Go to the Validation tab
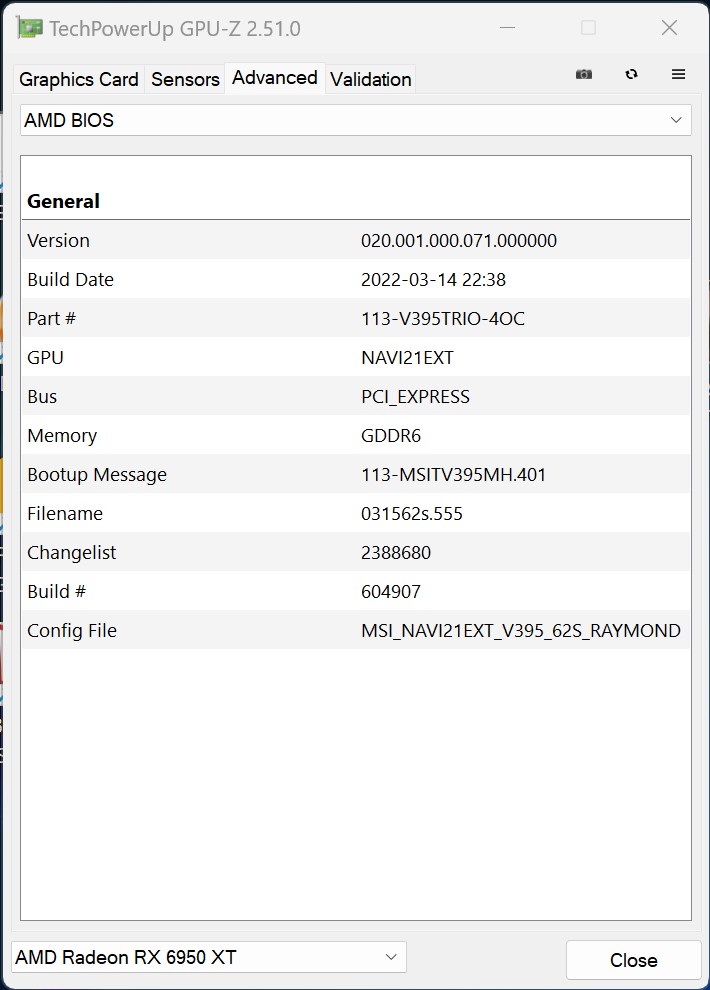Screen dimensions: 710x990 click(x=370, y=79)
